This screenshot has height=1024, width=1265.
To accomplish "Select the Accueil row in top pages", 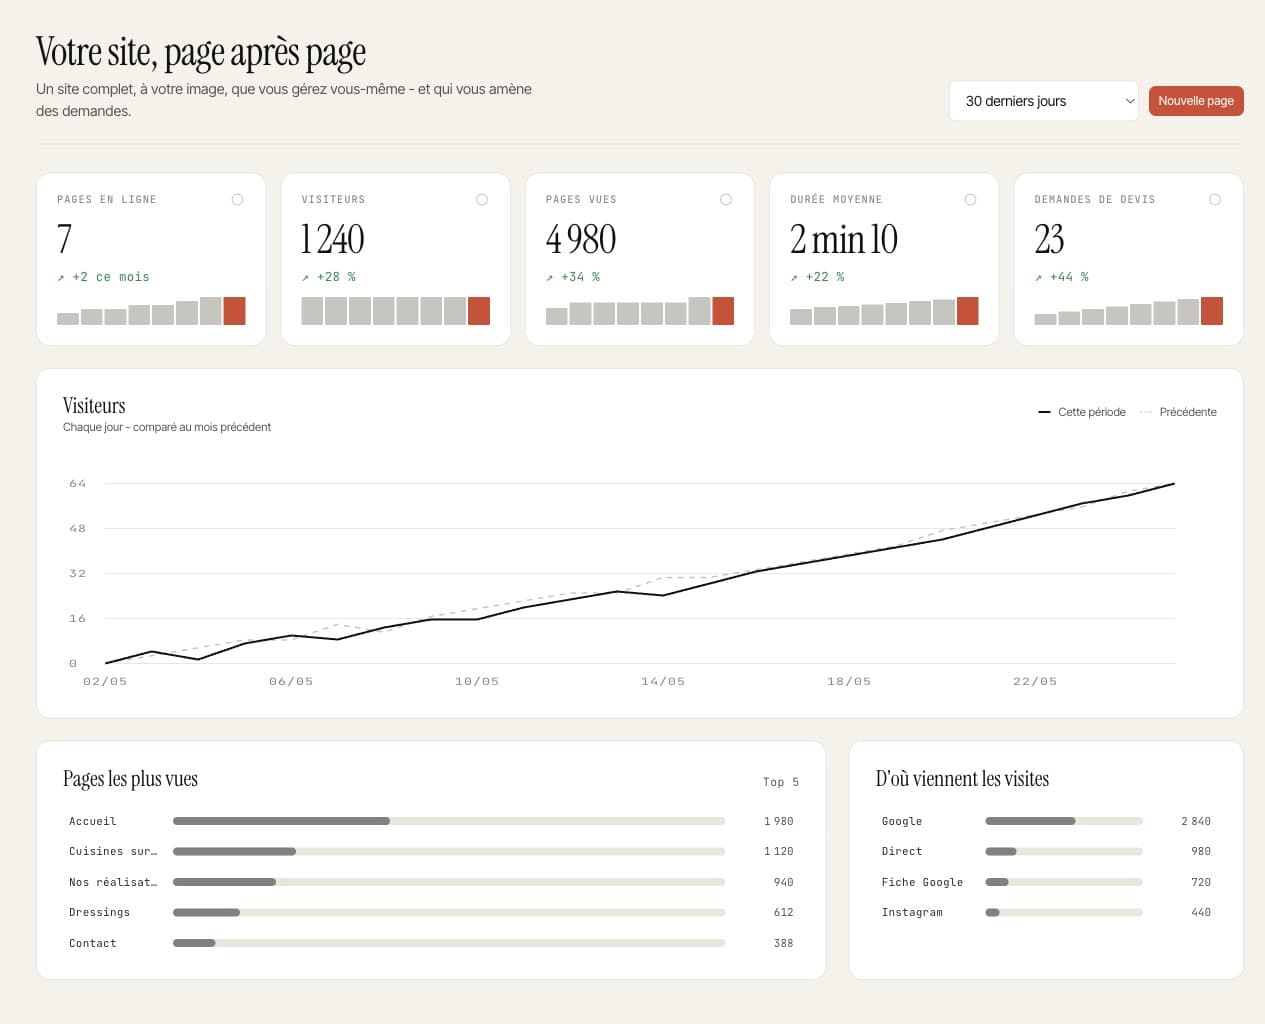I will 431,821.
